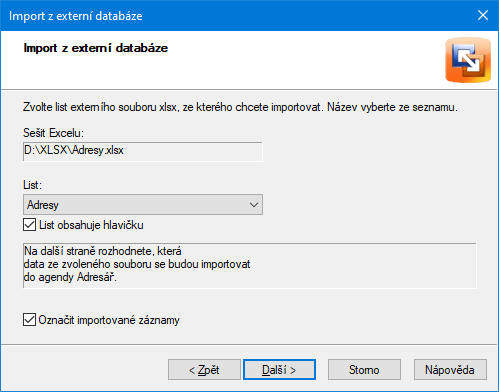Image resolution: width=499 pixels, height=392 pixels.
Task: Select the Adresy value in List combo box
Action: 43,205
